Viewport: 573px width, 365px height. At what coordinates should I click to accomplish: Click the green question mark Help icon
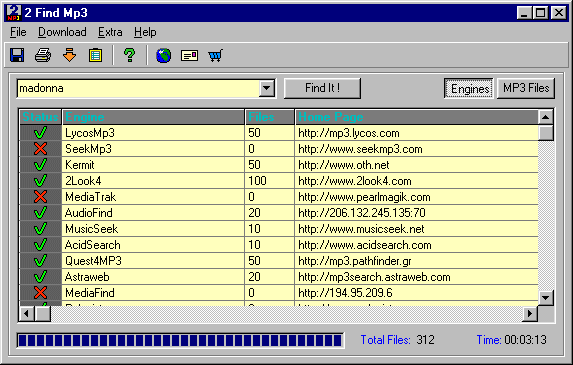point(129,56)
